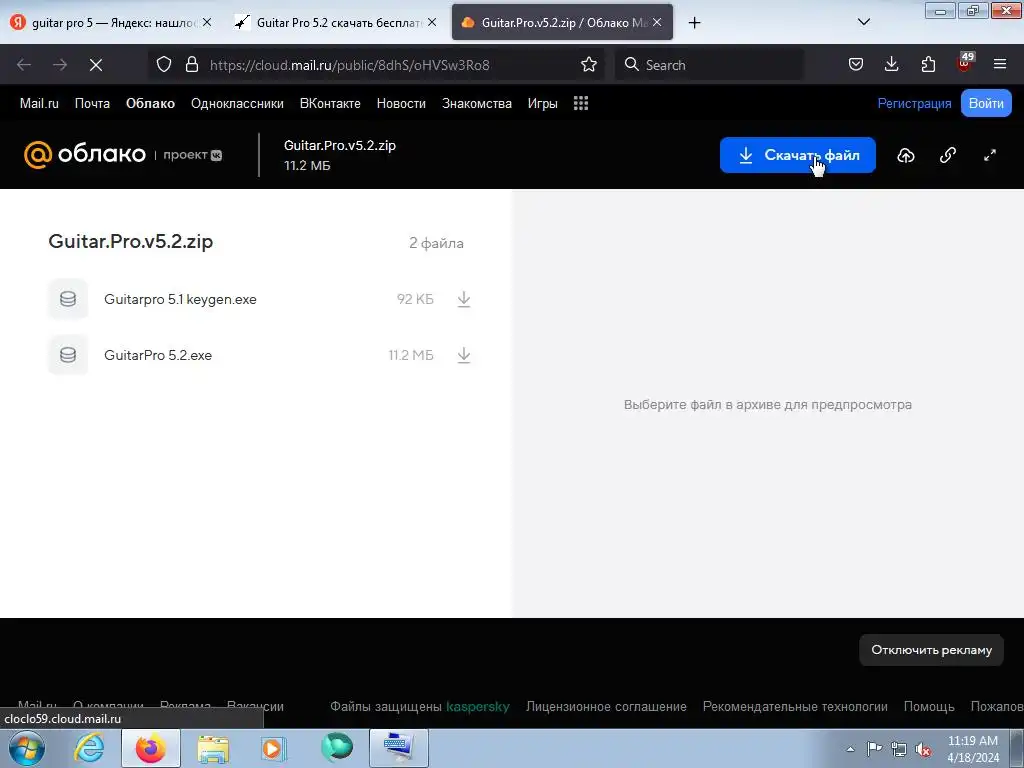
Task: Download GuitarPro 5.2.exe arrow icon
Action: (x=464, y=355)
